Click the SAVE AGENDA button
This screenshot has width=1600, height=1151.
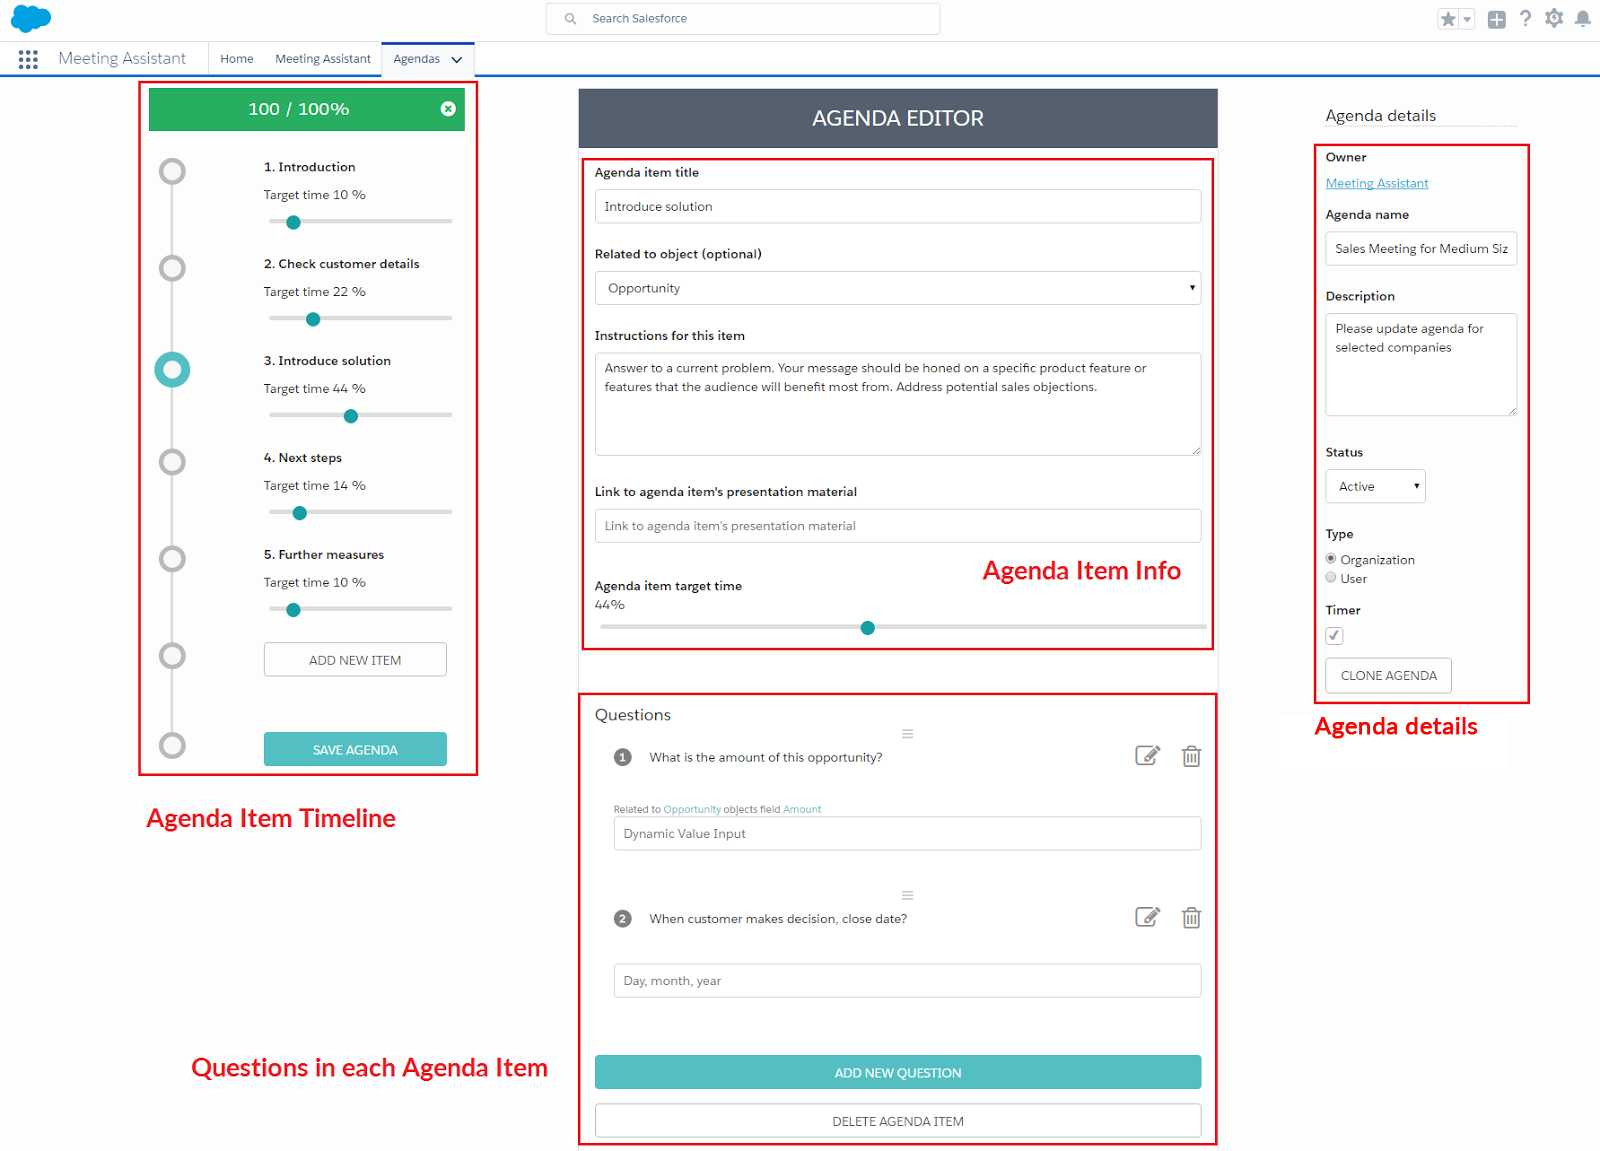pyautogui.click(x=355, y=749)
